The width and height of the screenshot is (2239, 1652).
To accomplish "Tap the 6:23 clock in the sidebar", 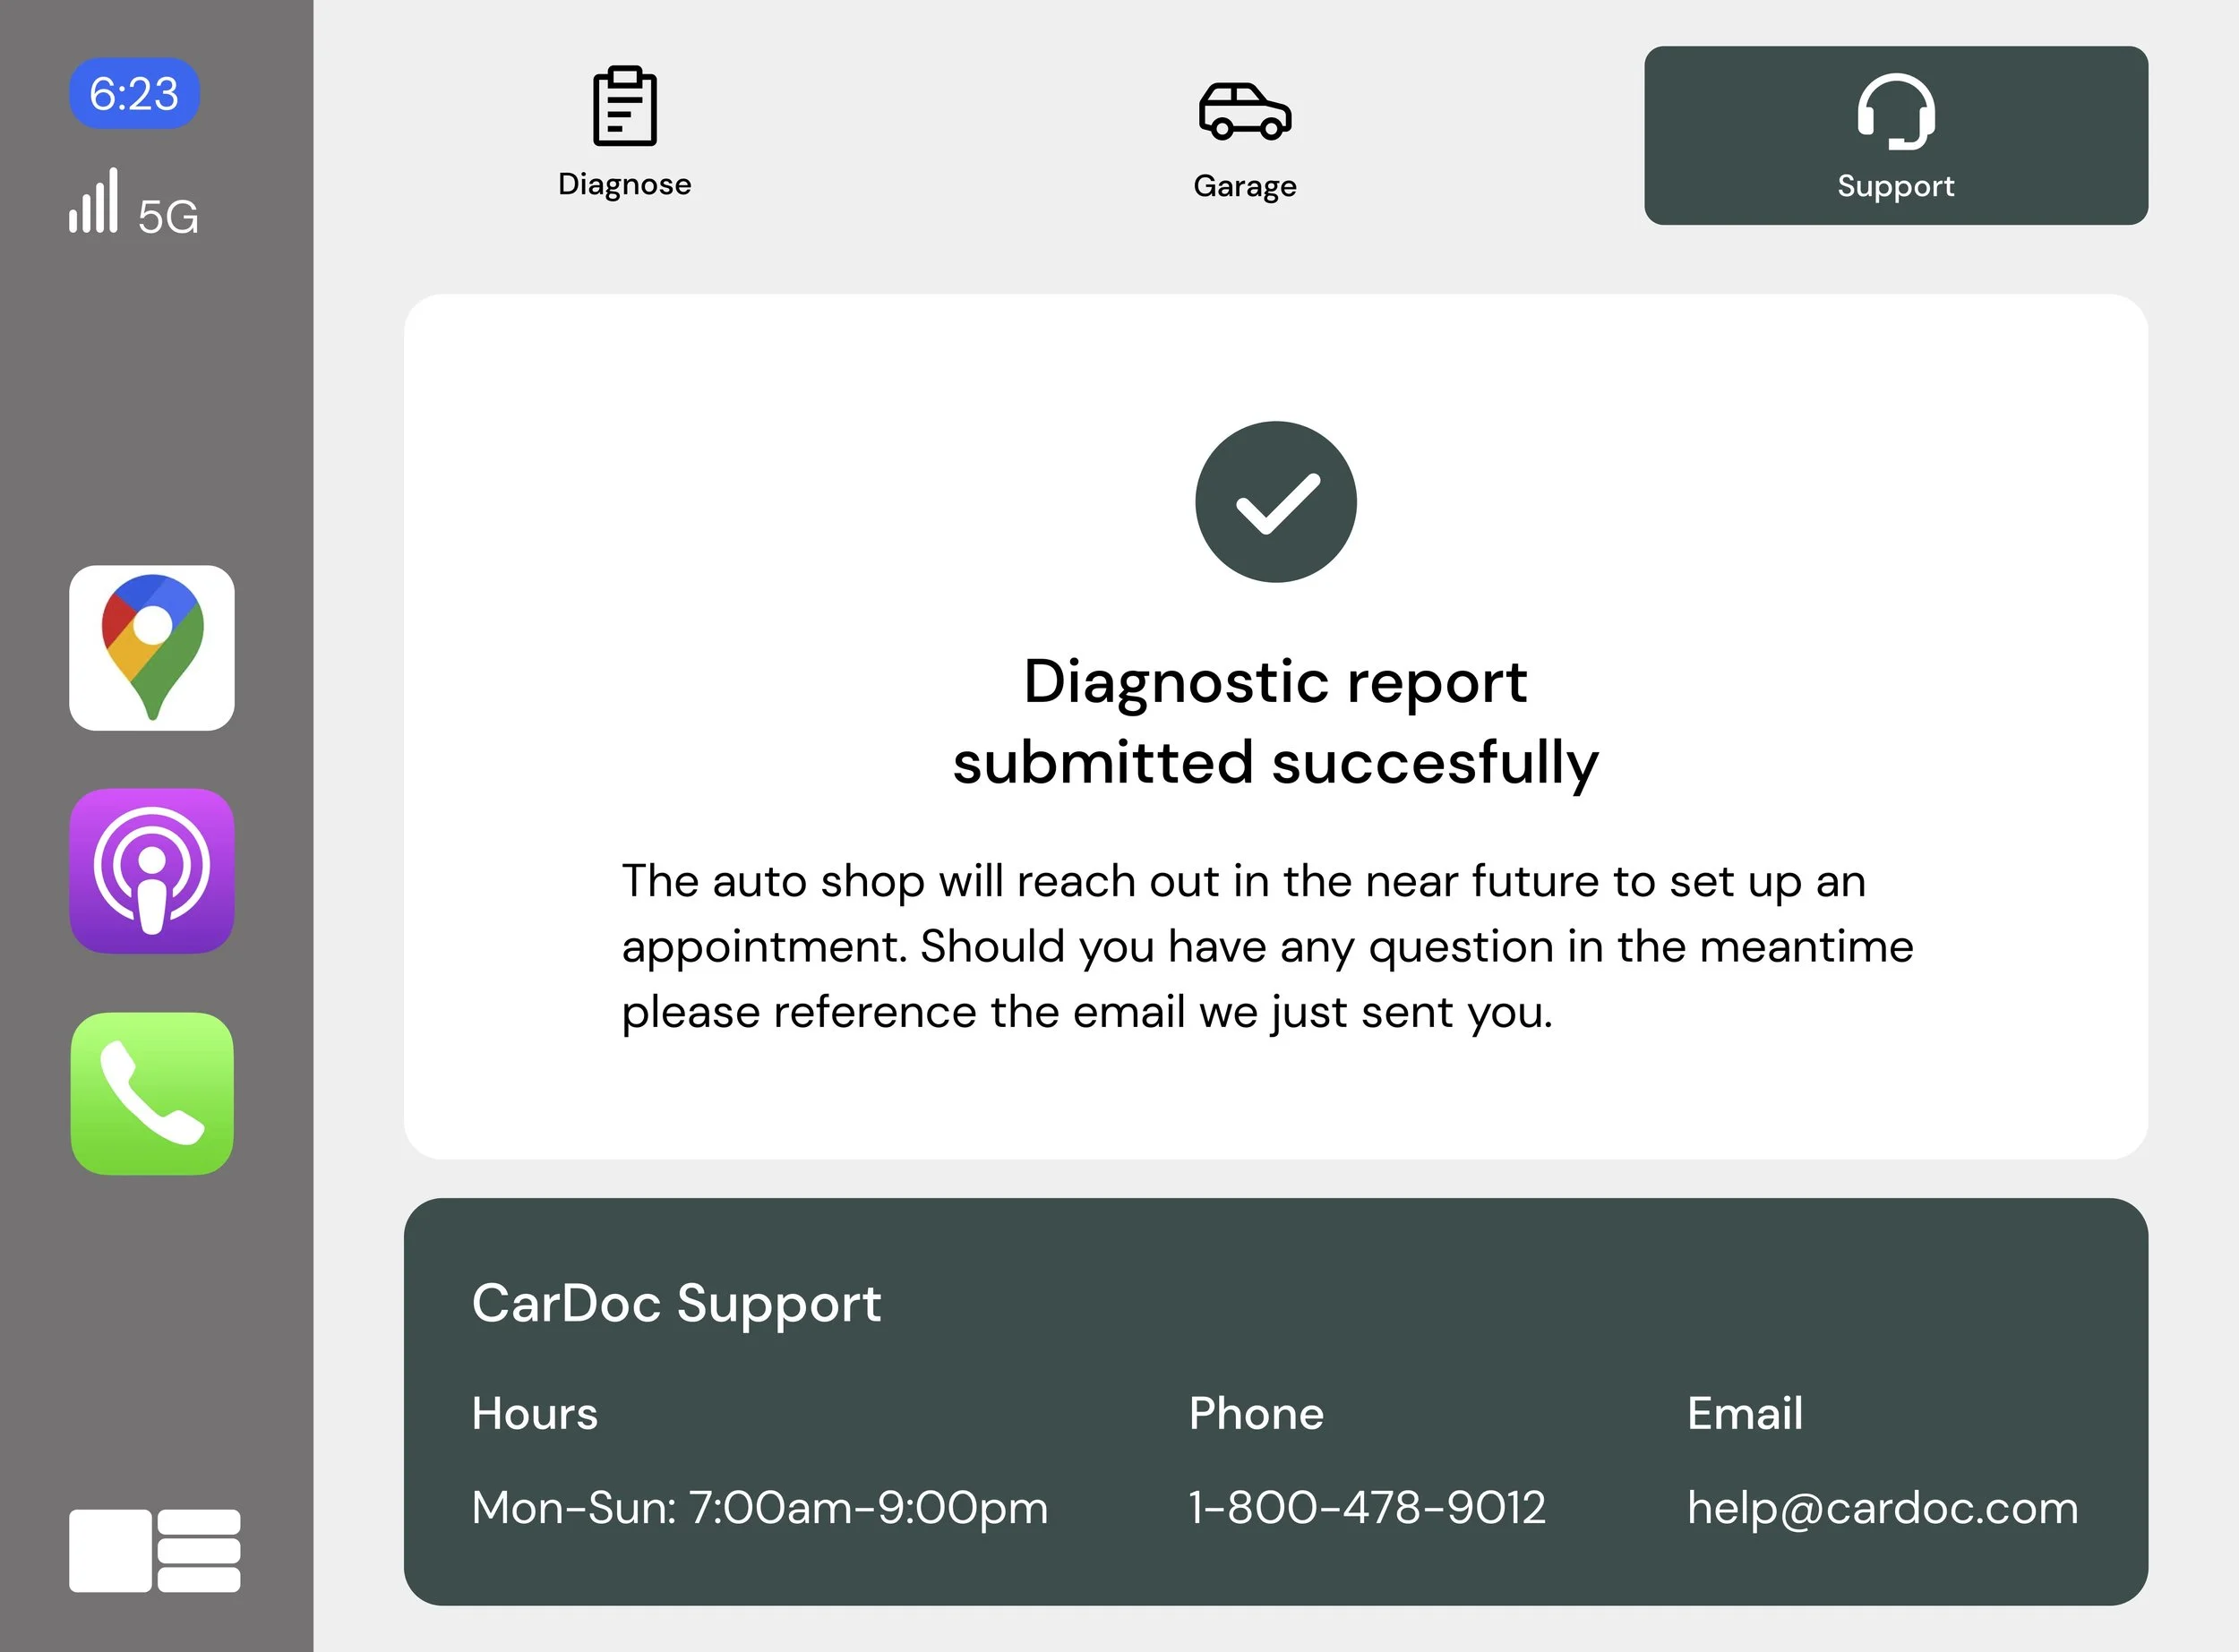I will (134, 93).
